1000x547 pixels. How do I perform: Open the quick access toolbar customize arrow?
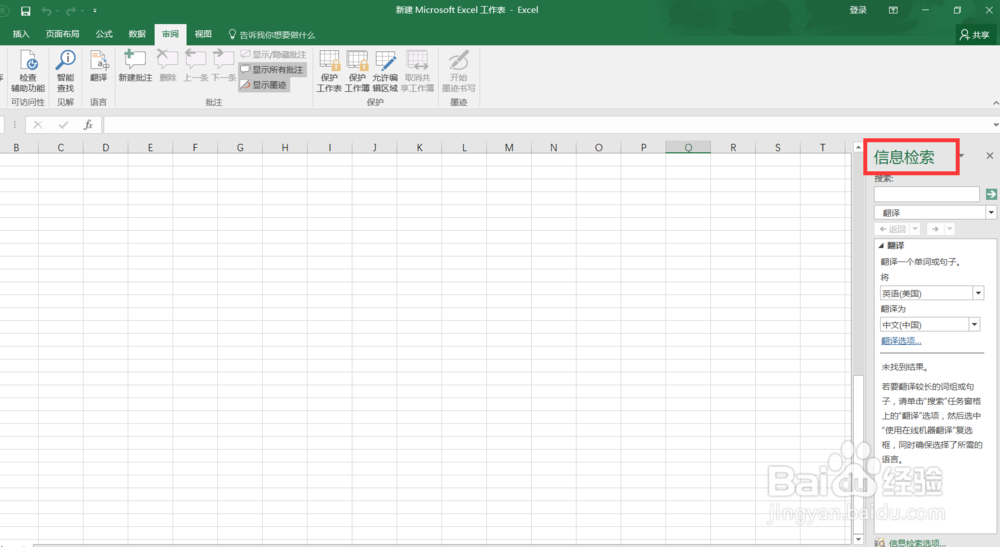[x=95, y=11]
